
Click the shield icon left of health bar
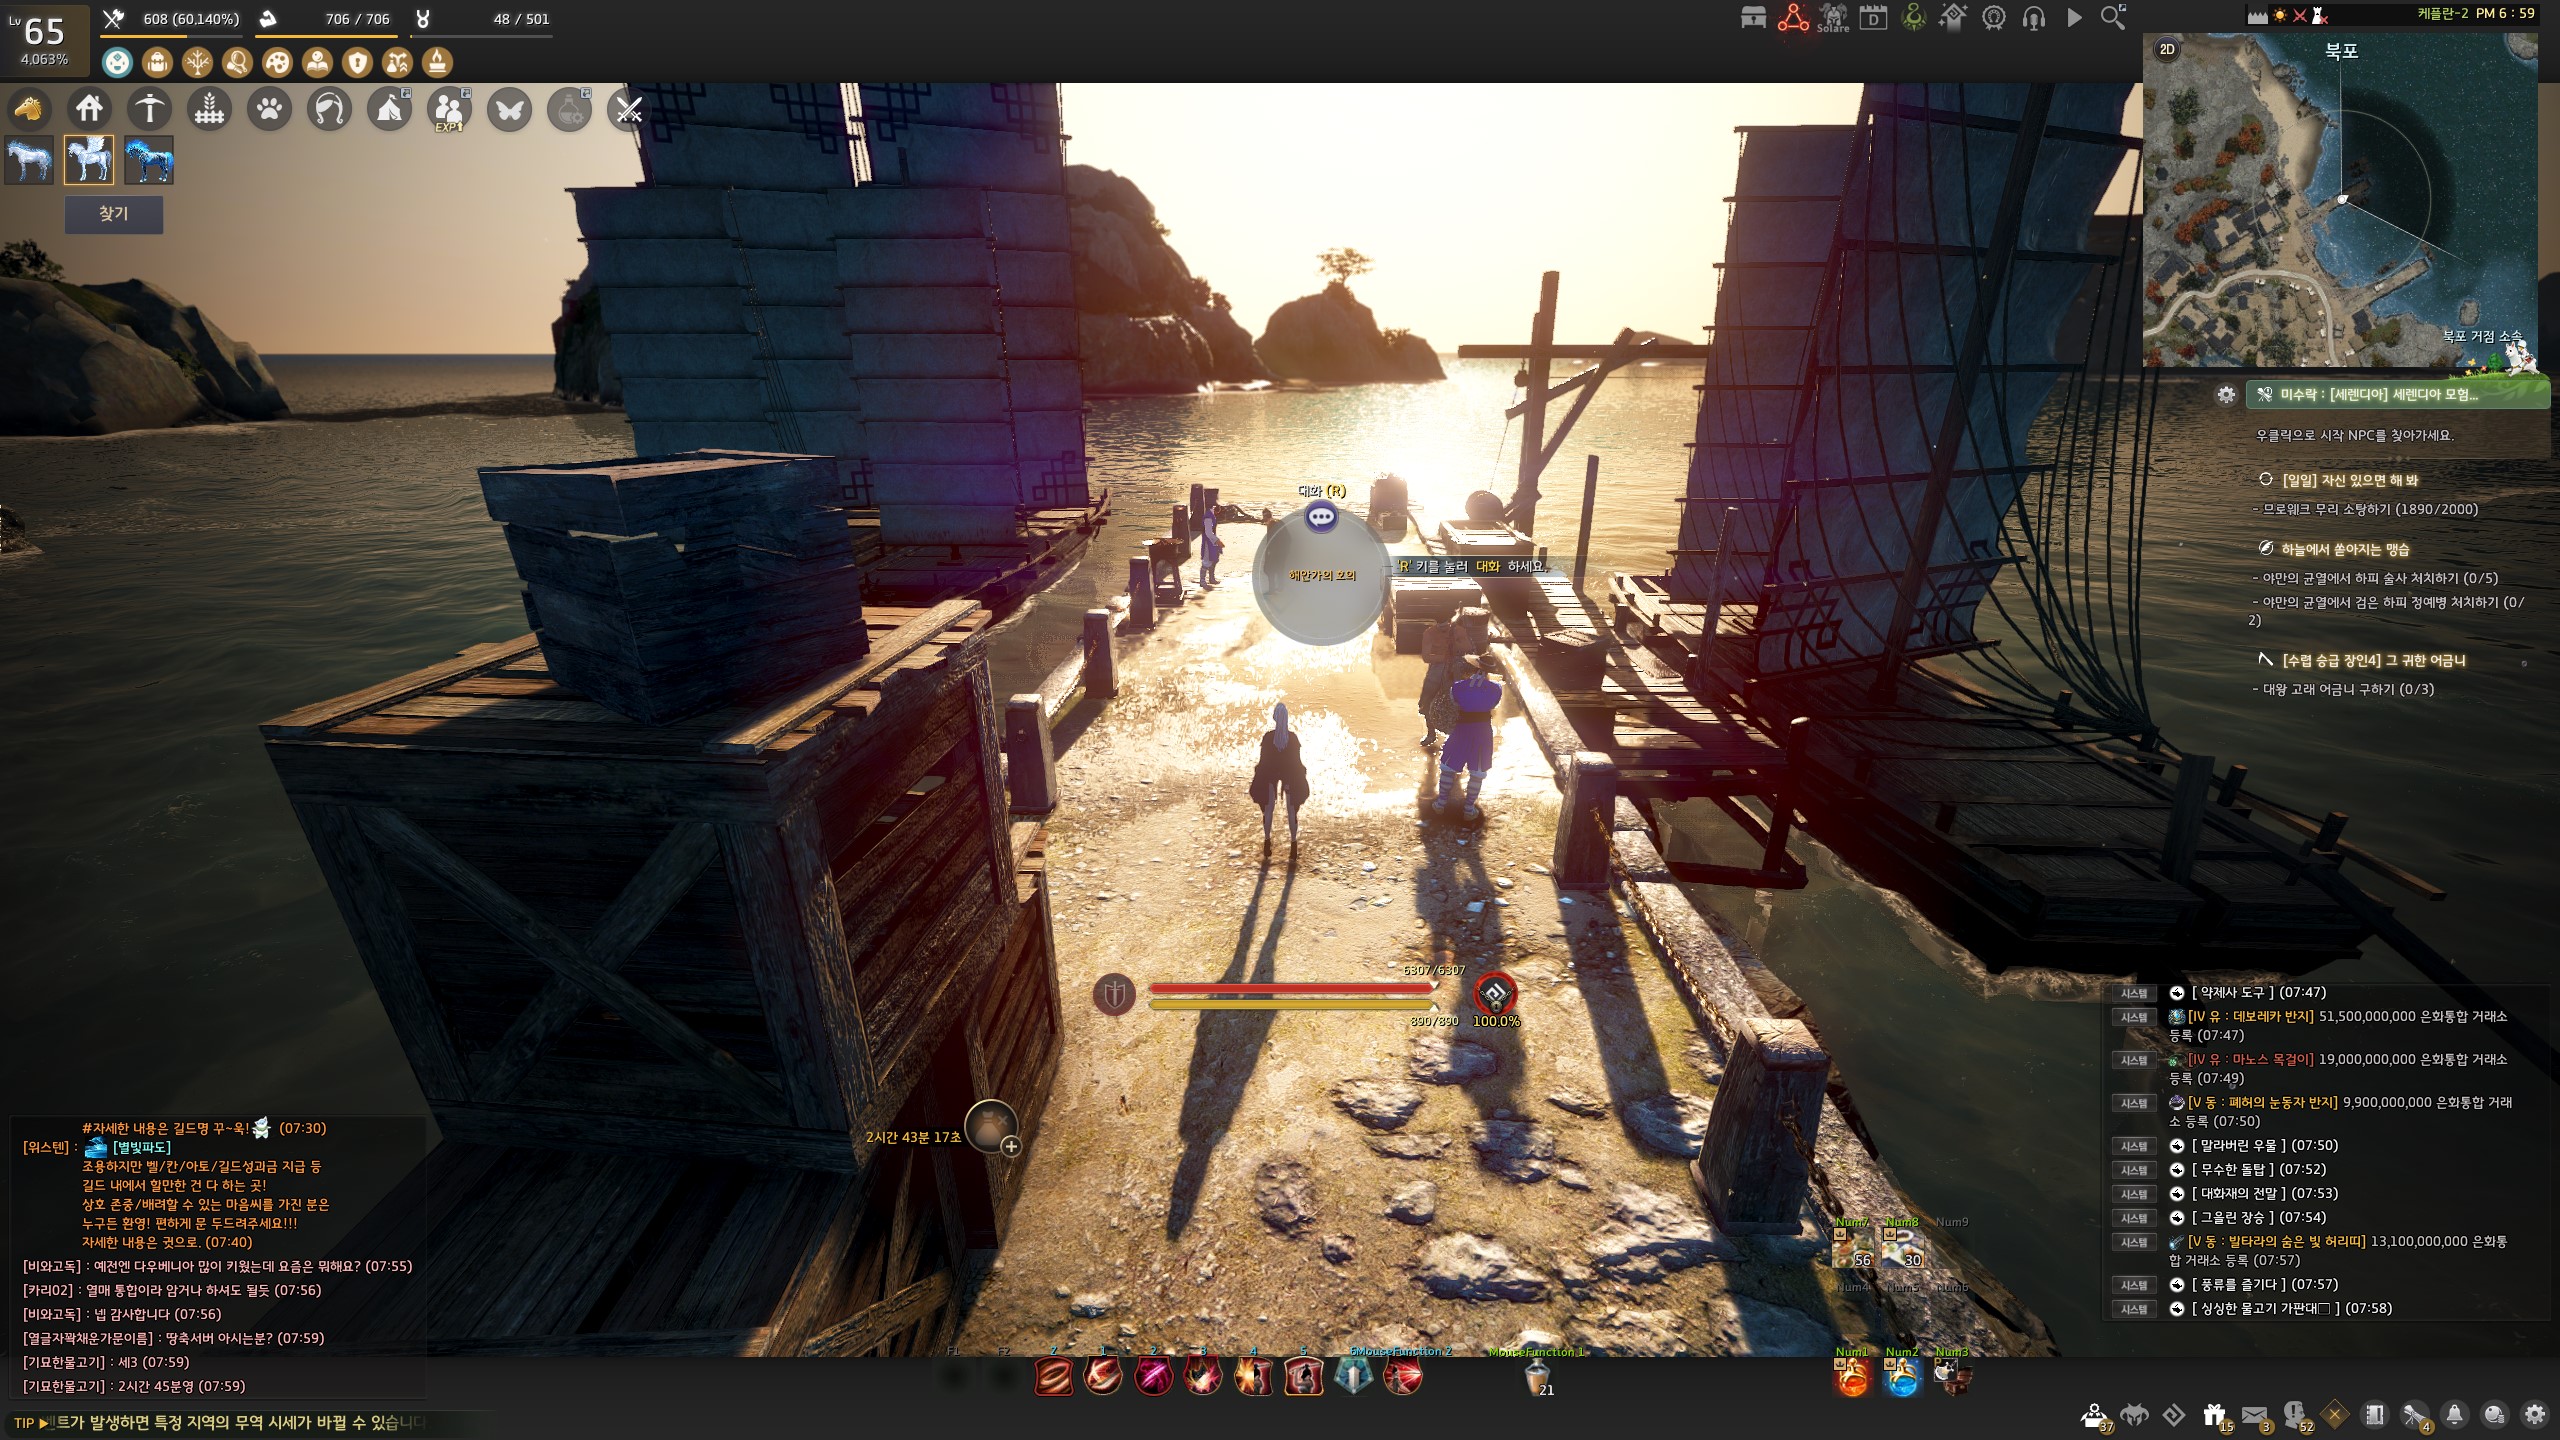(x=1114, y=994)
